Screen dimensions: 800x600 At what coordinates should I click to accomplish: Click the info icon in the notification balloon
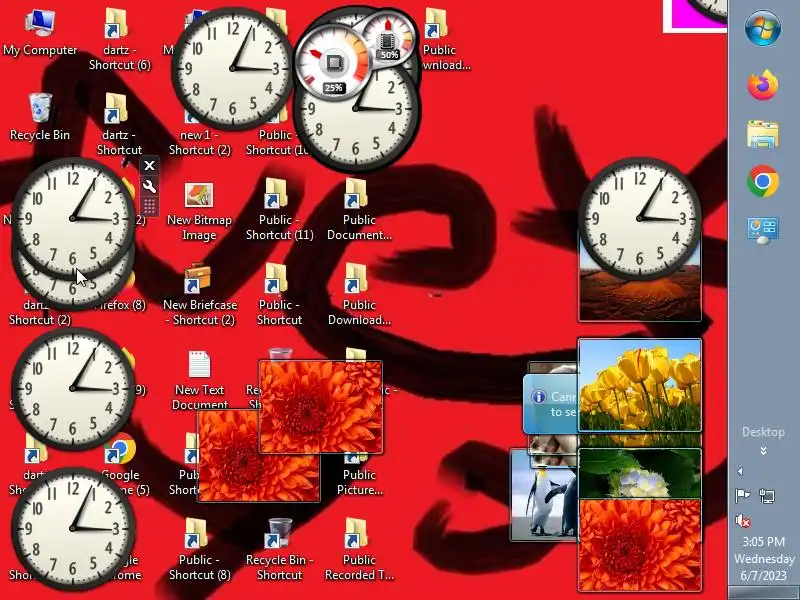(x=538, y=396)
